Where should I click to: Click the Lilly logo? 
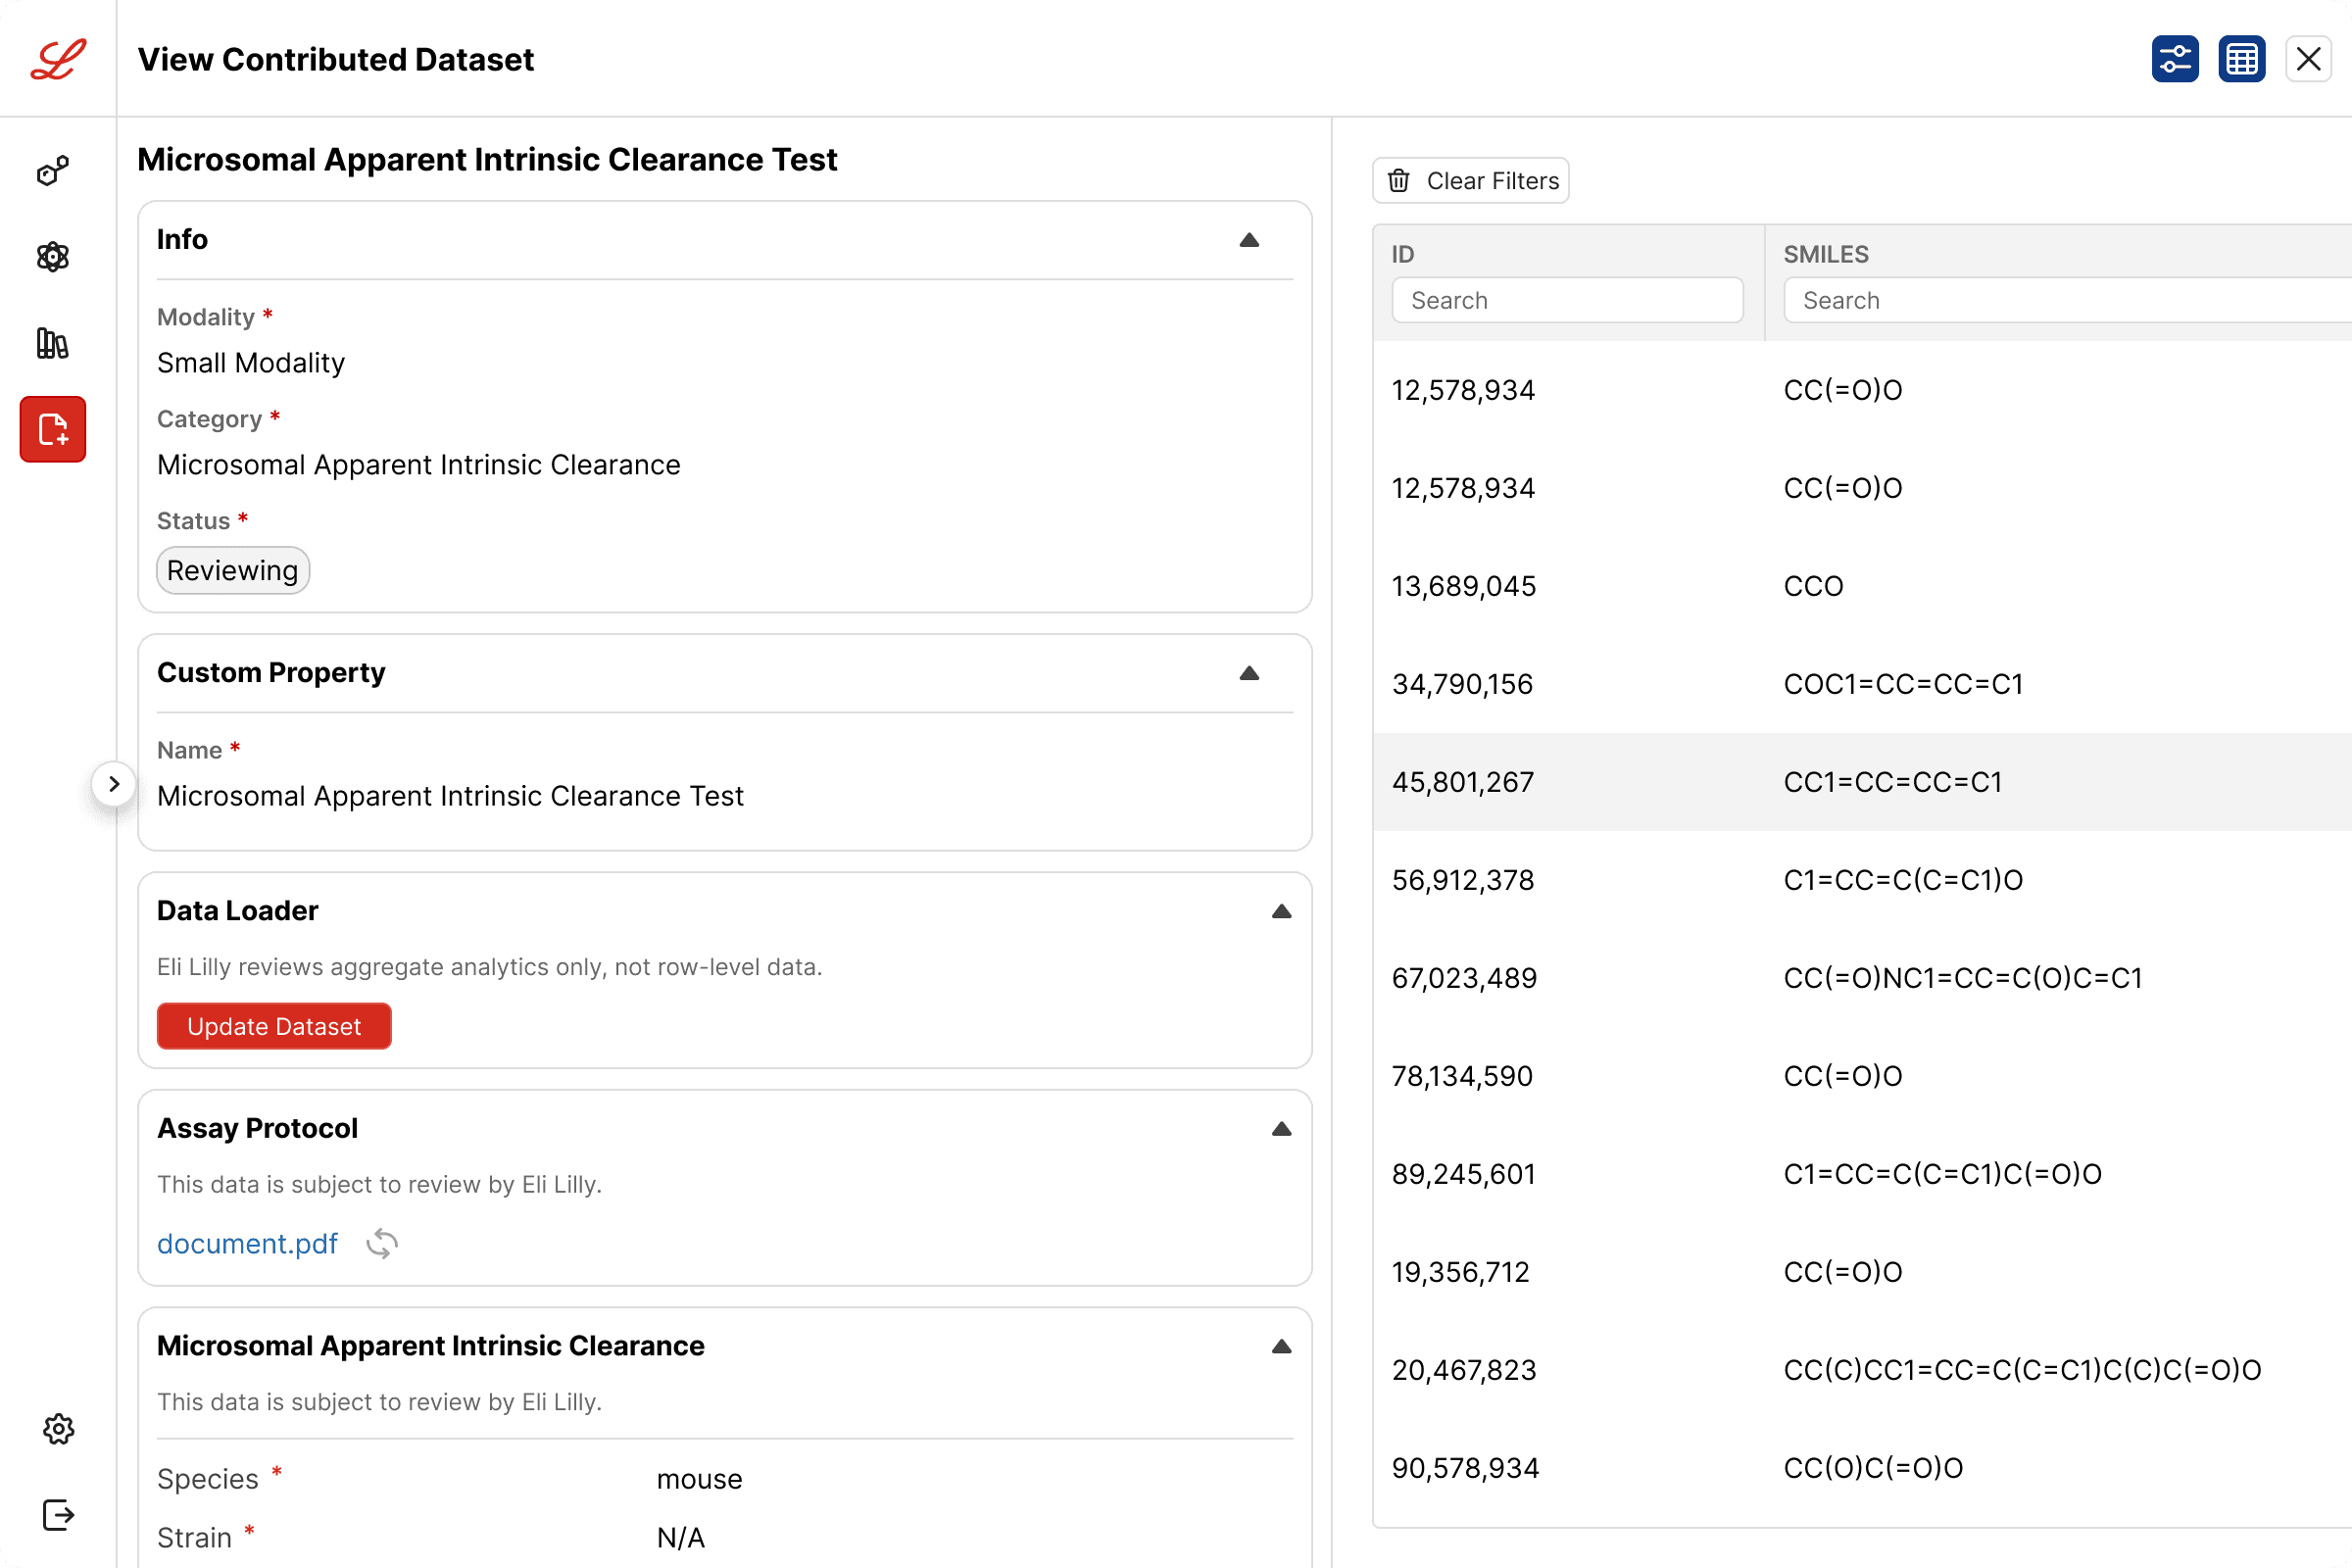pos(58,59)
